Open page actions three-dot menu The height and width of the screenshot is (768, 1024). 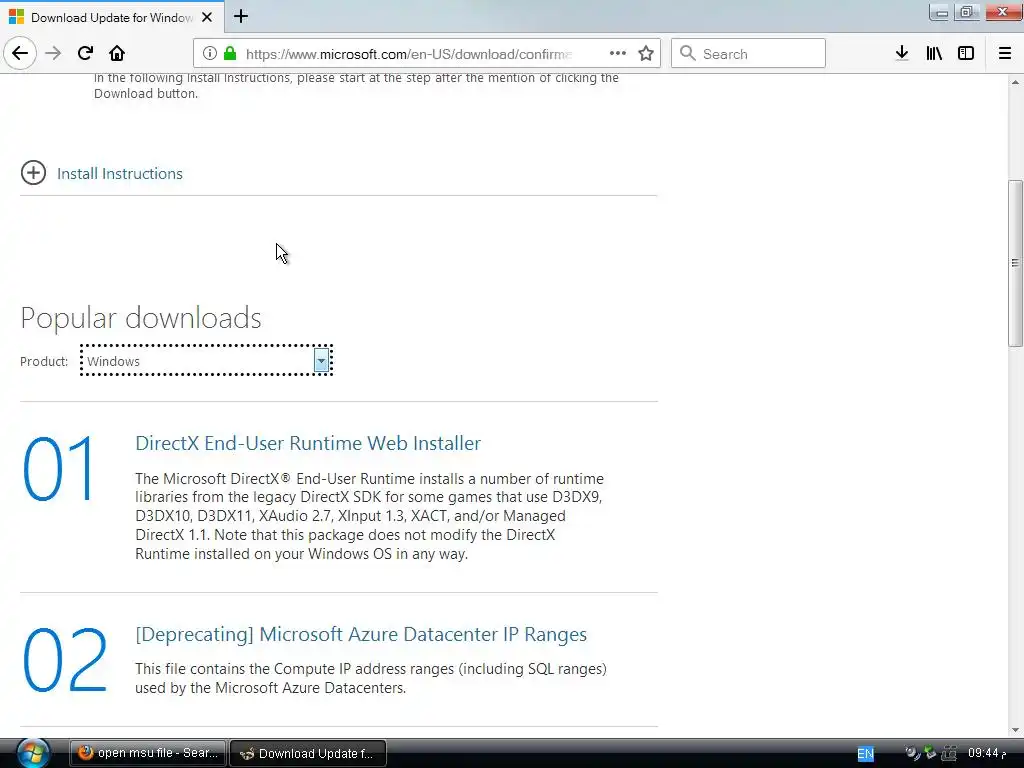pyautogui.click(x=618, y=54)
